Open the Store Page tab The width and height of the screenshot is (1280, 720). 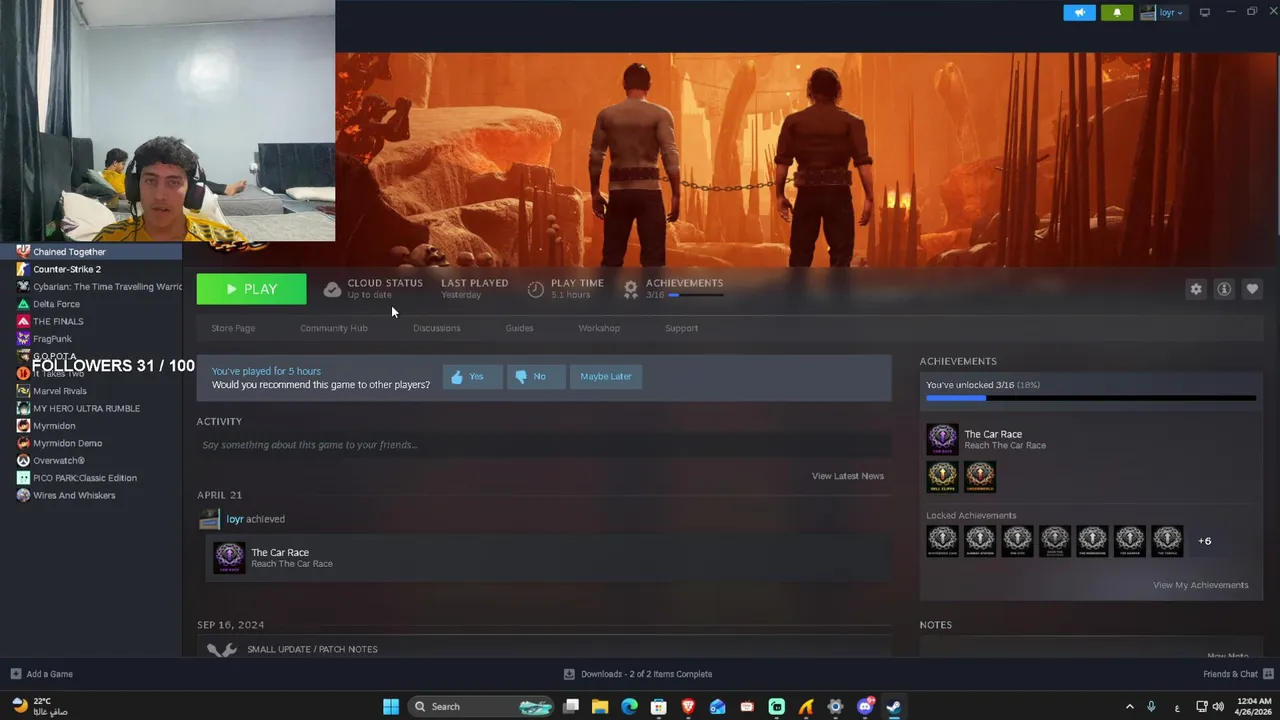233,328
